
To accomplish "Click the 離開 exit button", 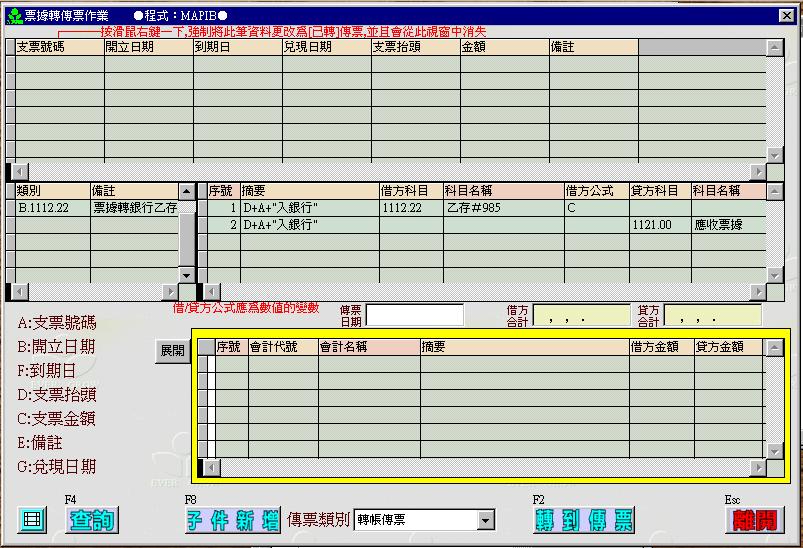I will [x=754, y=520].
